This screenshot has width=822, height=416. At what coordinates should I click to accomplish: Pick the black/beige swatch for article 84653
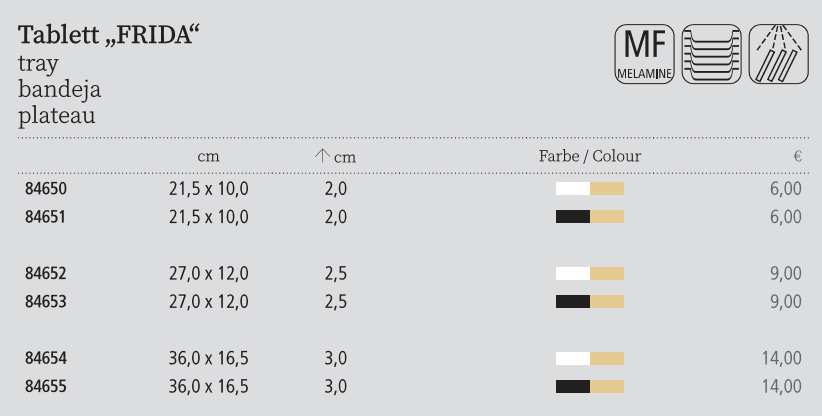coord(589,301)
